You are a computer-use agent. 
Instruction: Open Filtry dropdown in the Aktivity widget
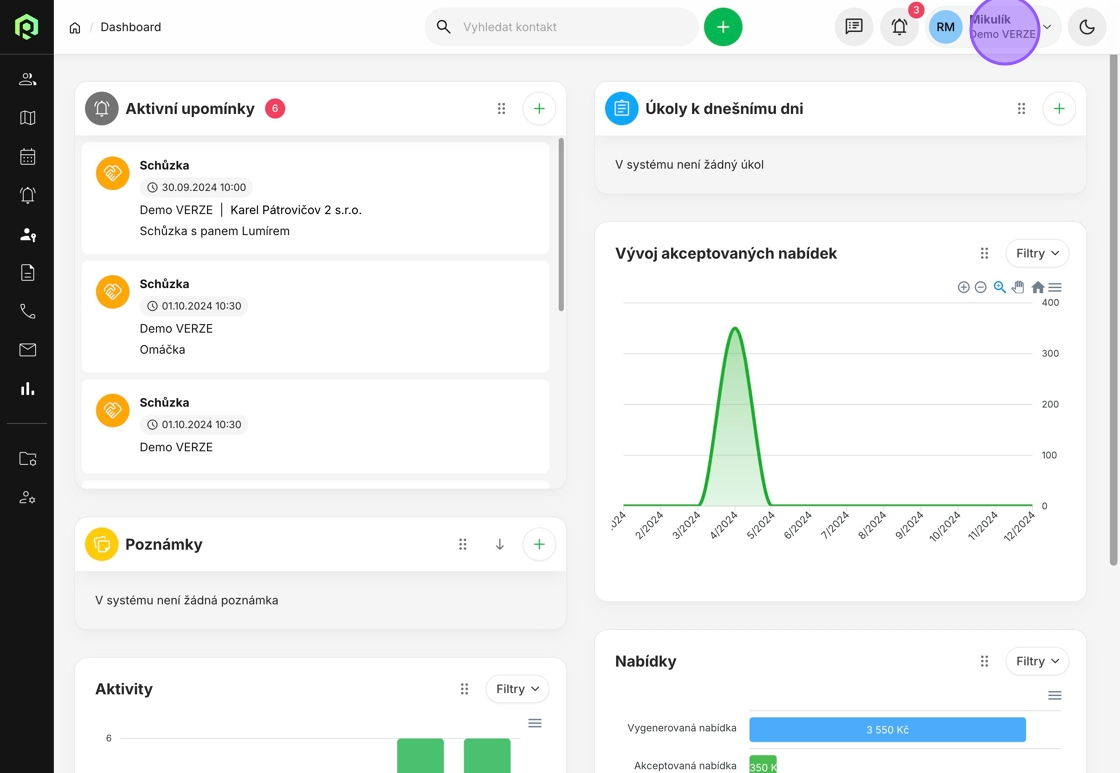(x=517, y=689)
